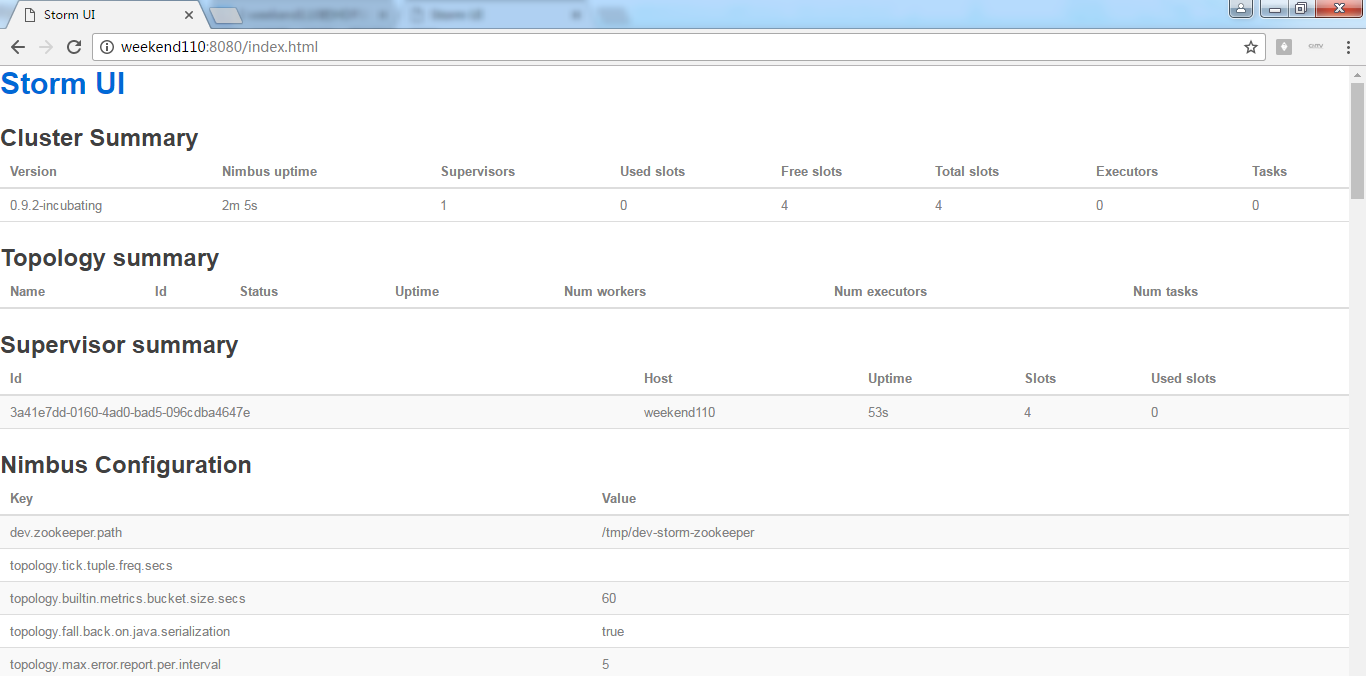1366x676 pixels.
Task: Click the gray extension icon beside the star
Action: pyautogui.click(x=1284, y=47)
